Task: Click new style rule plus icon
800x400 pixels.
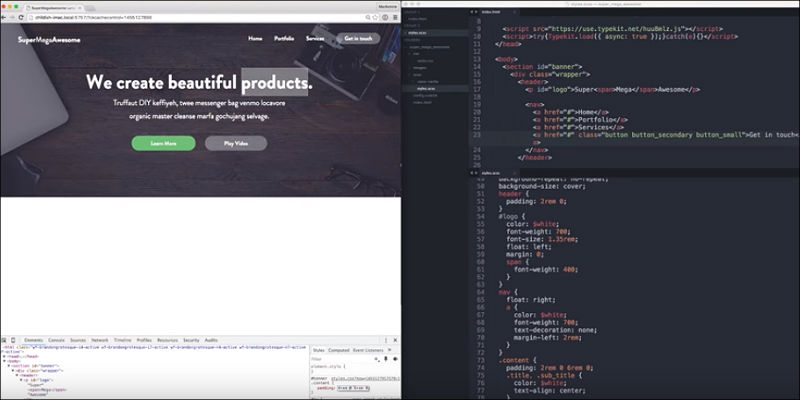Action: tap(378, 359)
